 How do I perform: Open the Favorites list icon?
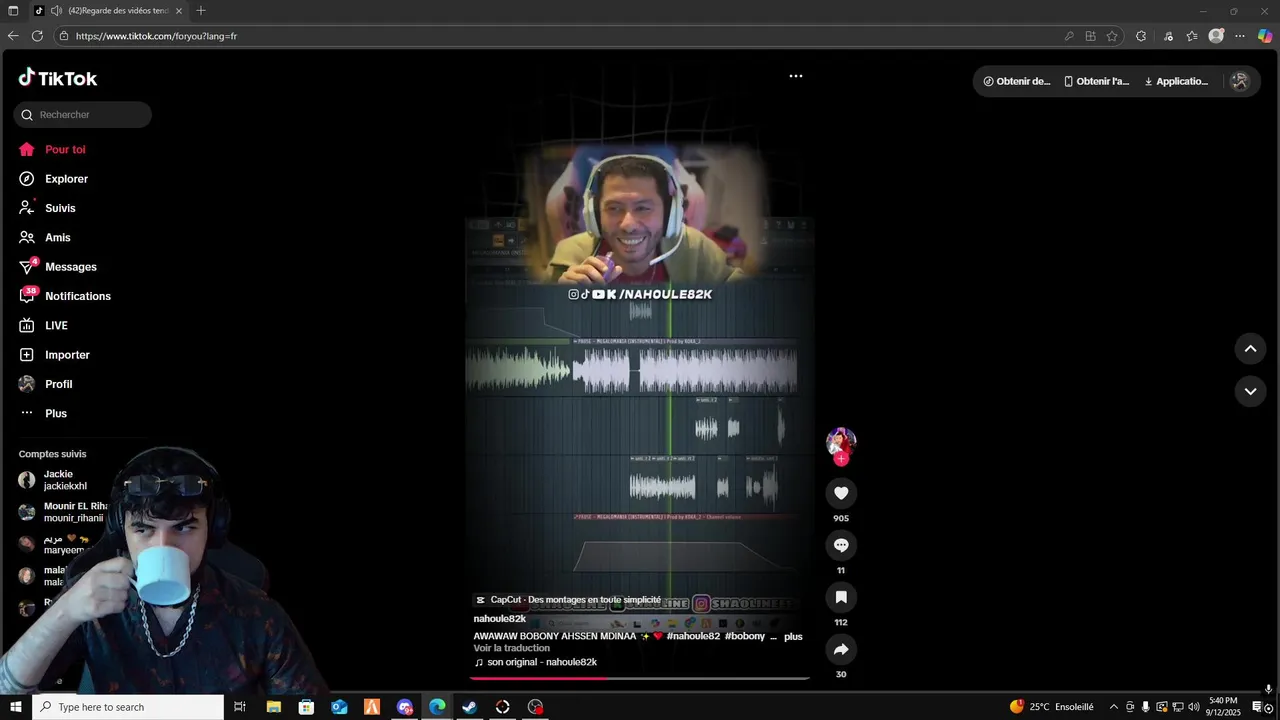1192,36
